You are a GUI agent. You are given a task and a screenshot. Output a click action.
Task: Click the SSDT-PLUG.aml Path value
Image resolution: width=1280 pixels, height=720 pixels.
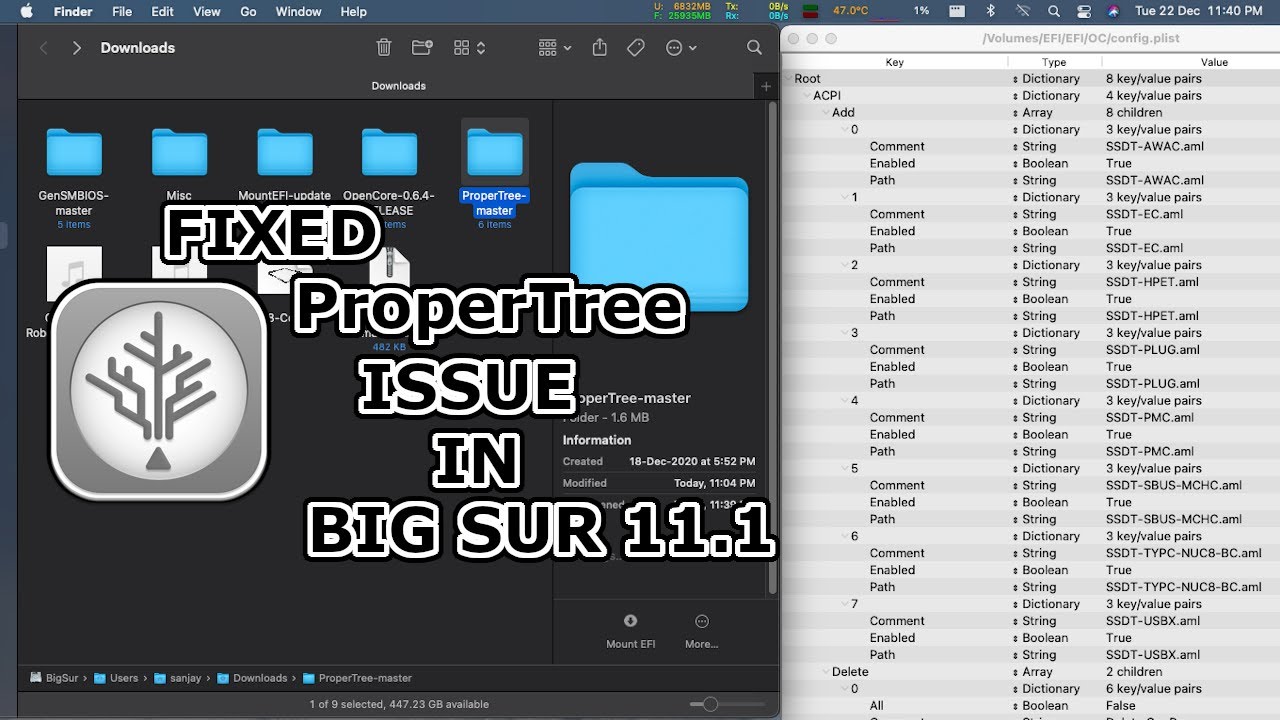[1152, 384]
